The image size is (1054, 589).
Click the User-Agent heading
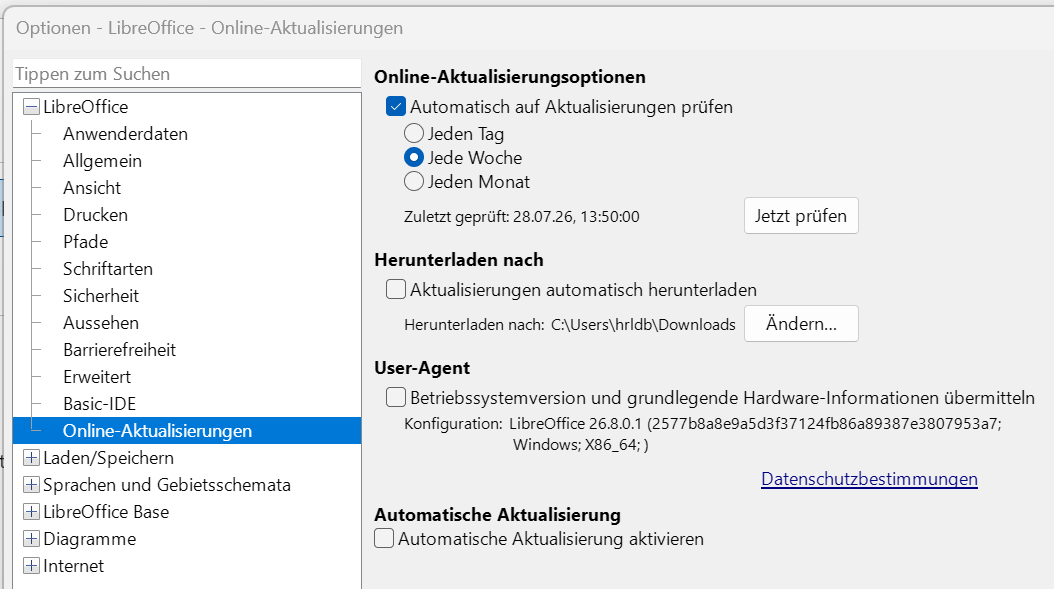click(422, 368)
